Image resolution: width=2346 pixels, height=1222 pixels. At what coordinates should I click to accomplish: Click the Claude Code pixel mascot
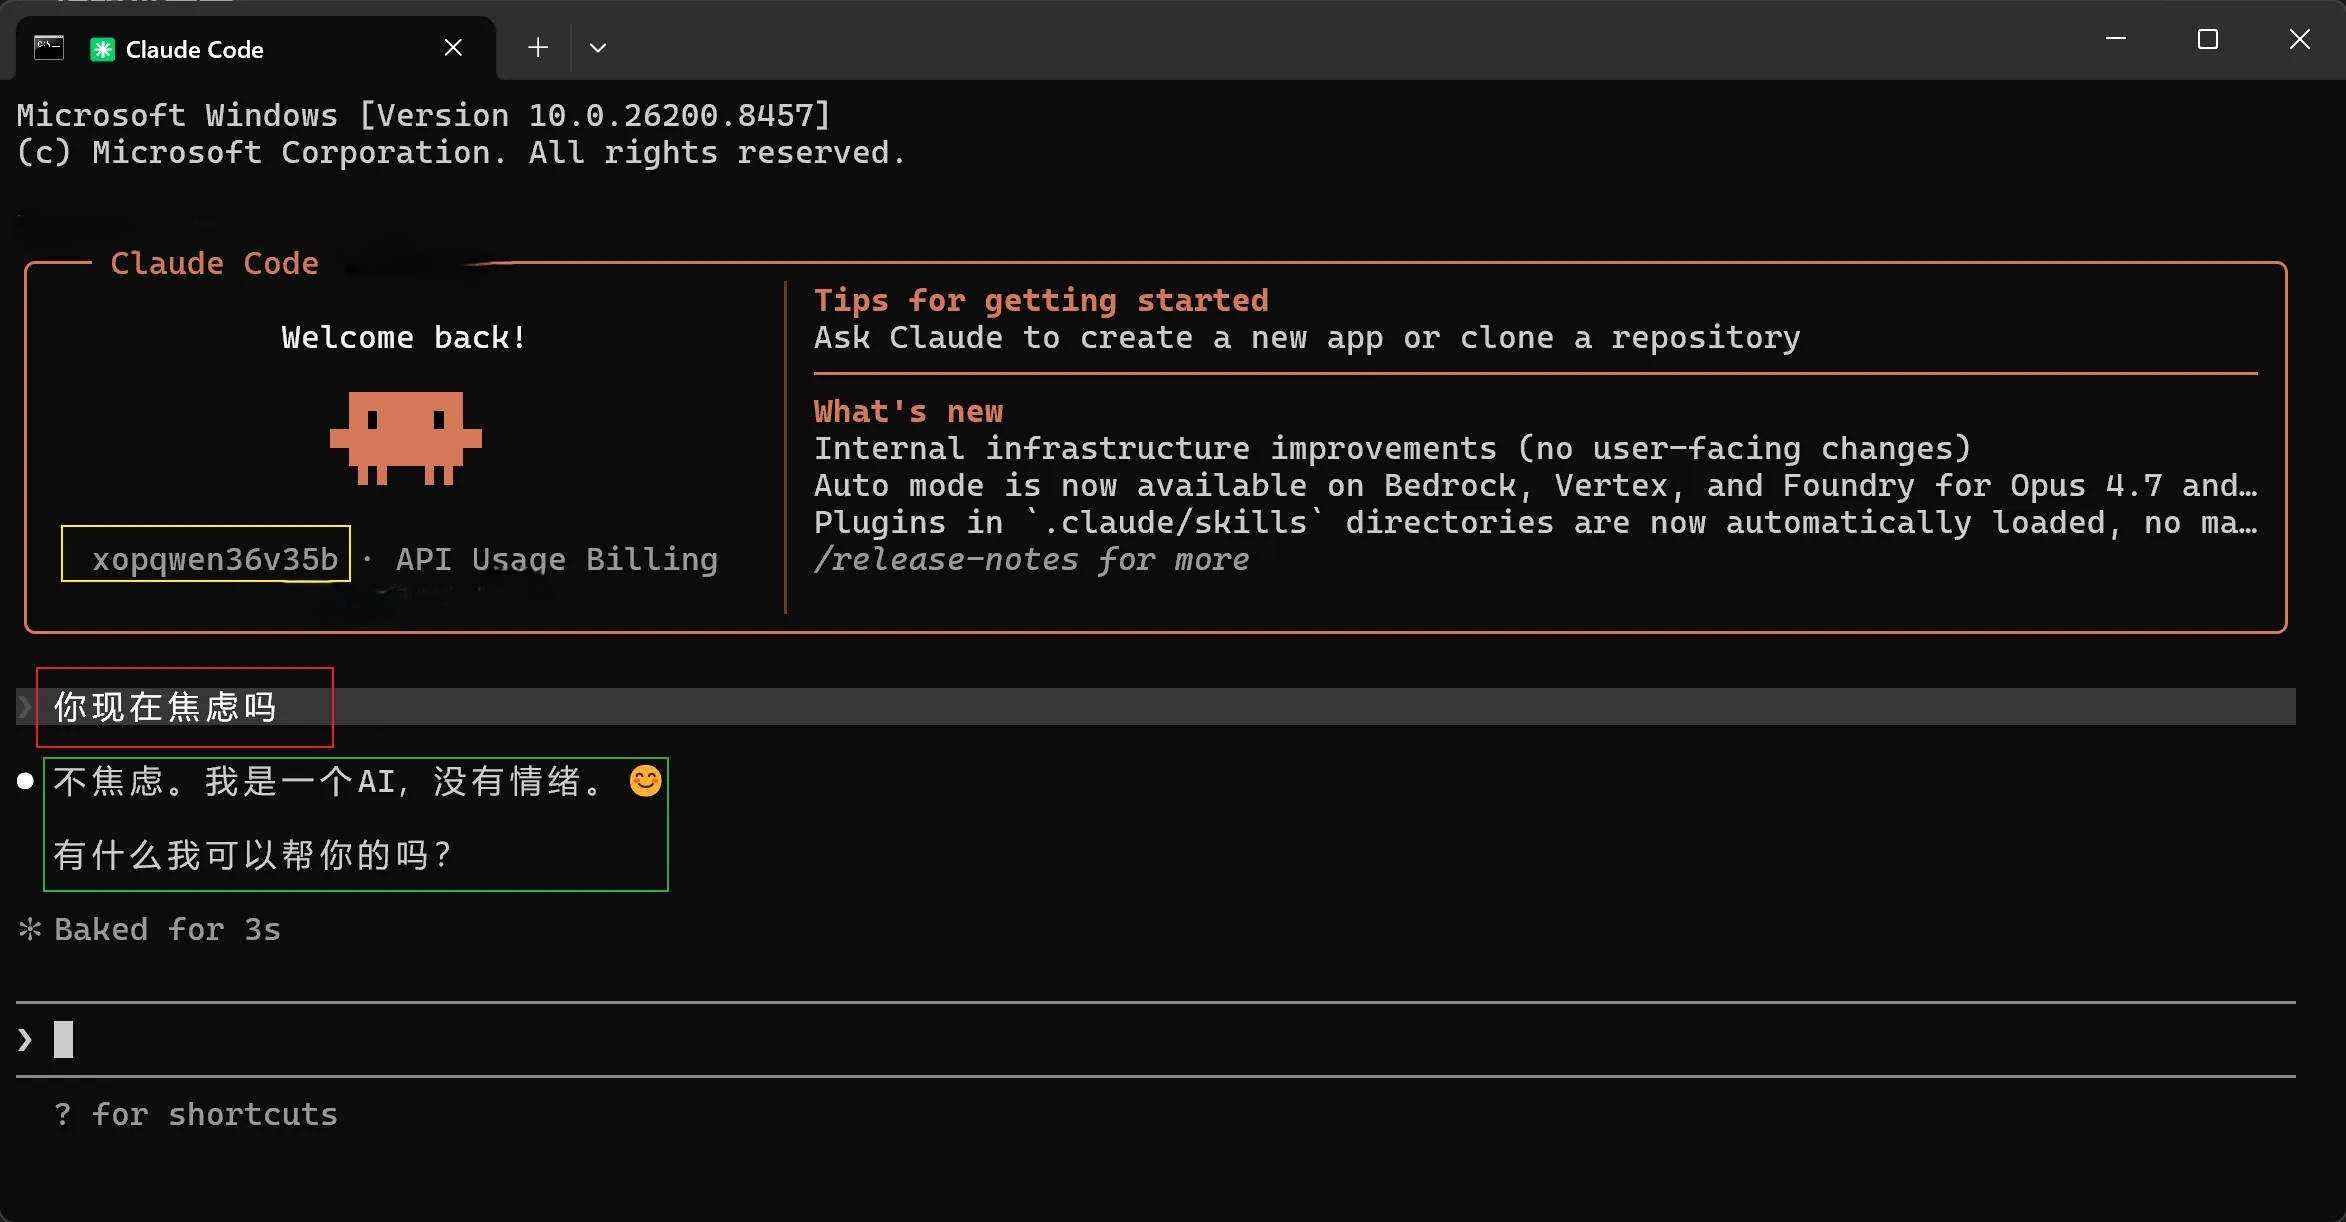pos(406,438)
